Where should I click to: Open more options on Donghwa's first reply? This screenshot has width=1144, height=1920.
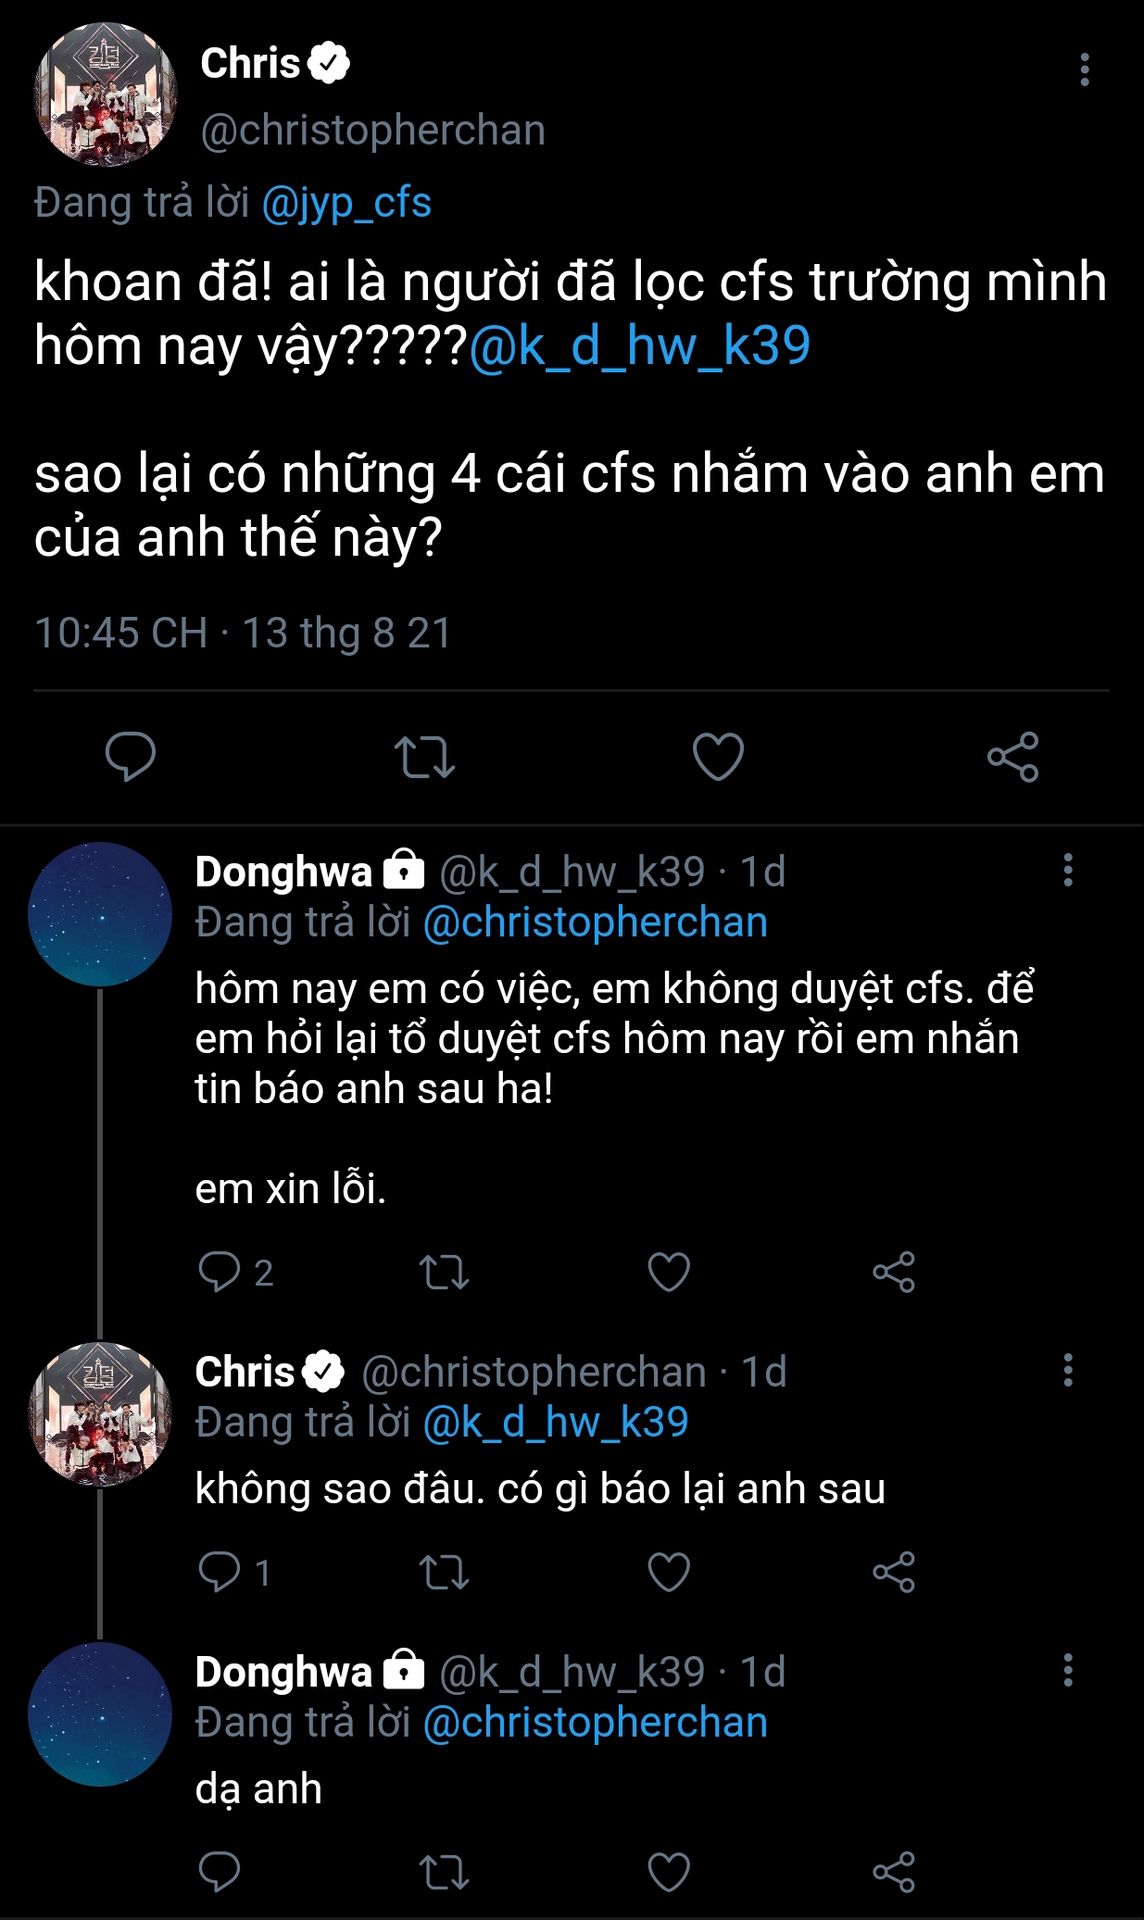point(1068,870)
